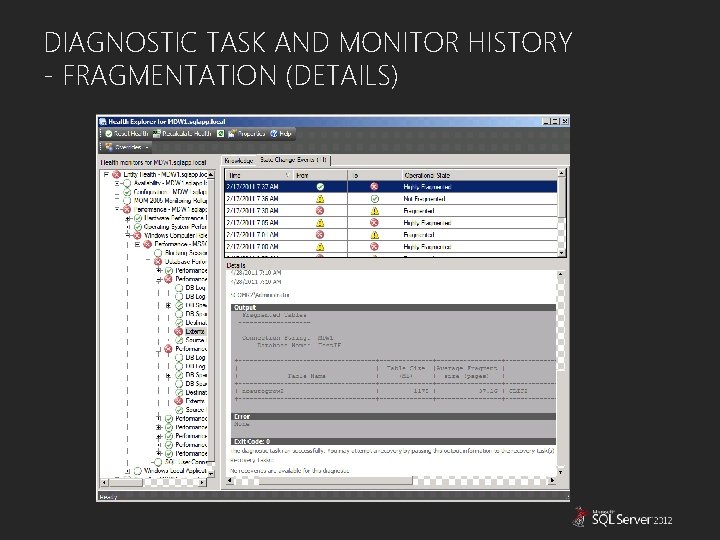Select Entity Health - MDW1 tree node
This screenshot has width=720, height=540.
click(x=165, y=174)
